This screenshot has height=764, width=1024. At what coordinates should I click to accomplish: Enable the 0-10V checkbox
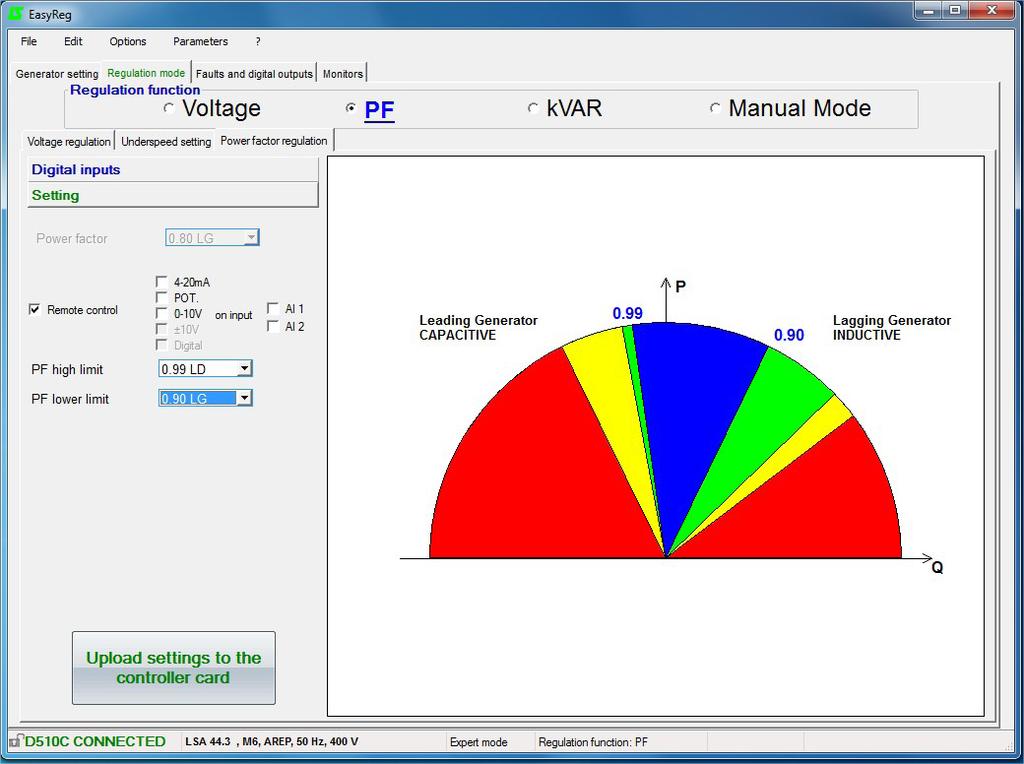[x=161, y=313]
